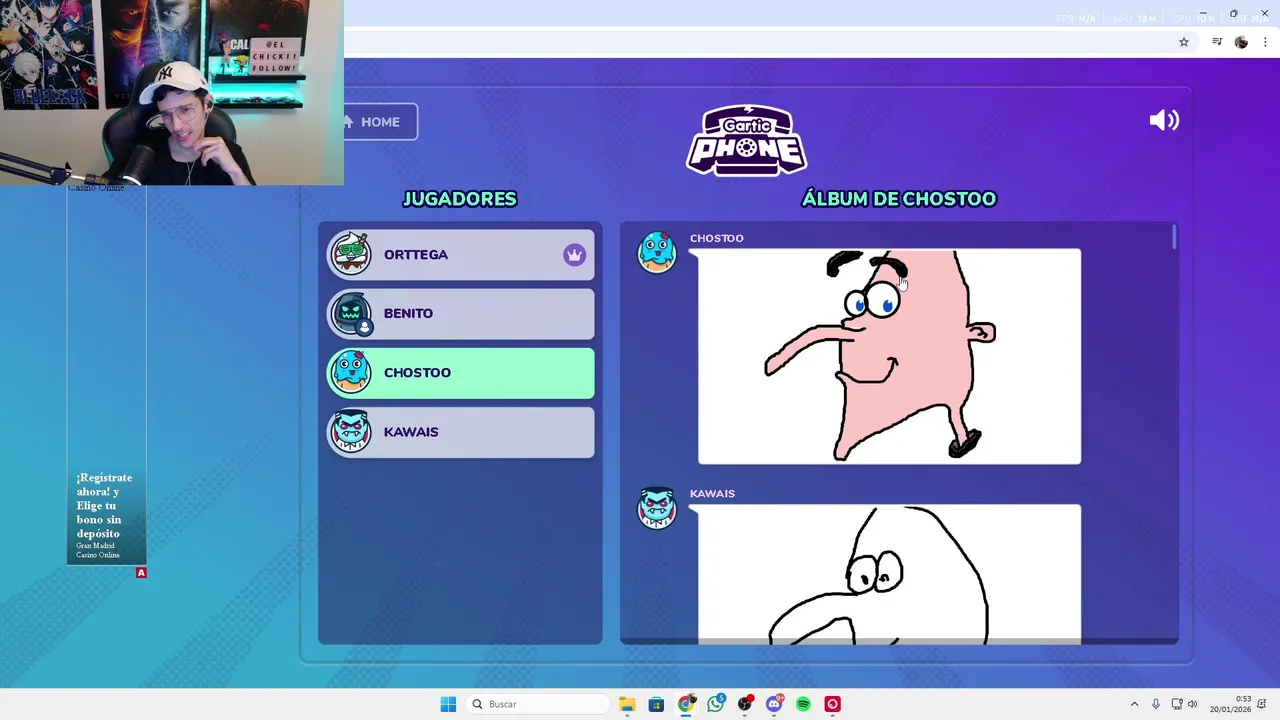Select player ORTTEGA in the players list
Viewport: 1280px width, 720px height.
coord(461,255)
